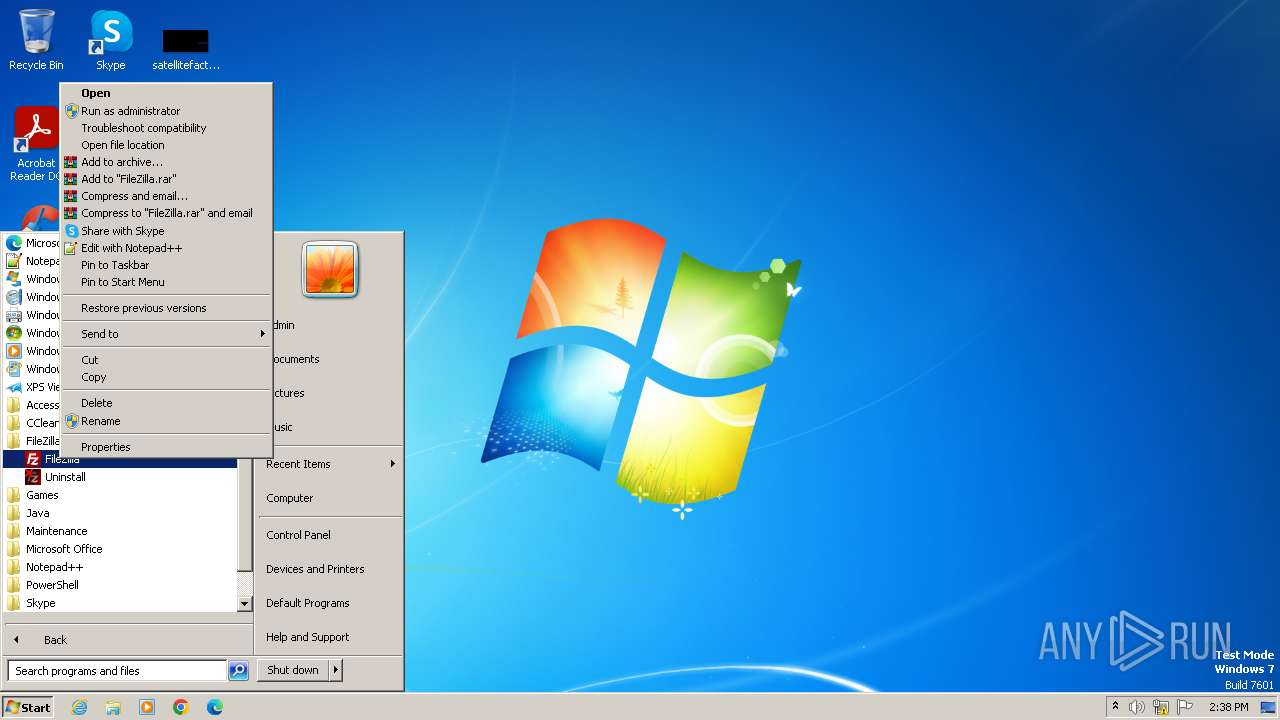Click the volume speaker tray icon
The height and width of the screenshot is (720, 1280).
tap(1137, 707)
